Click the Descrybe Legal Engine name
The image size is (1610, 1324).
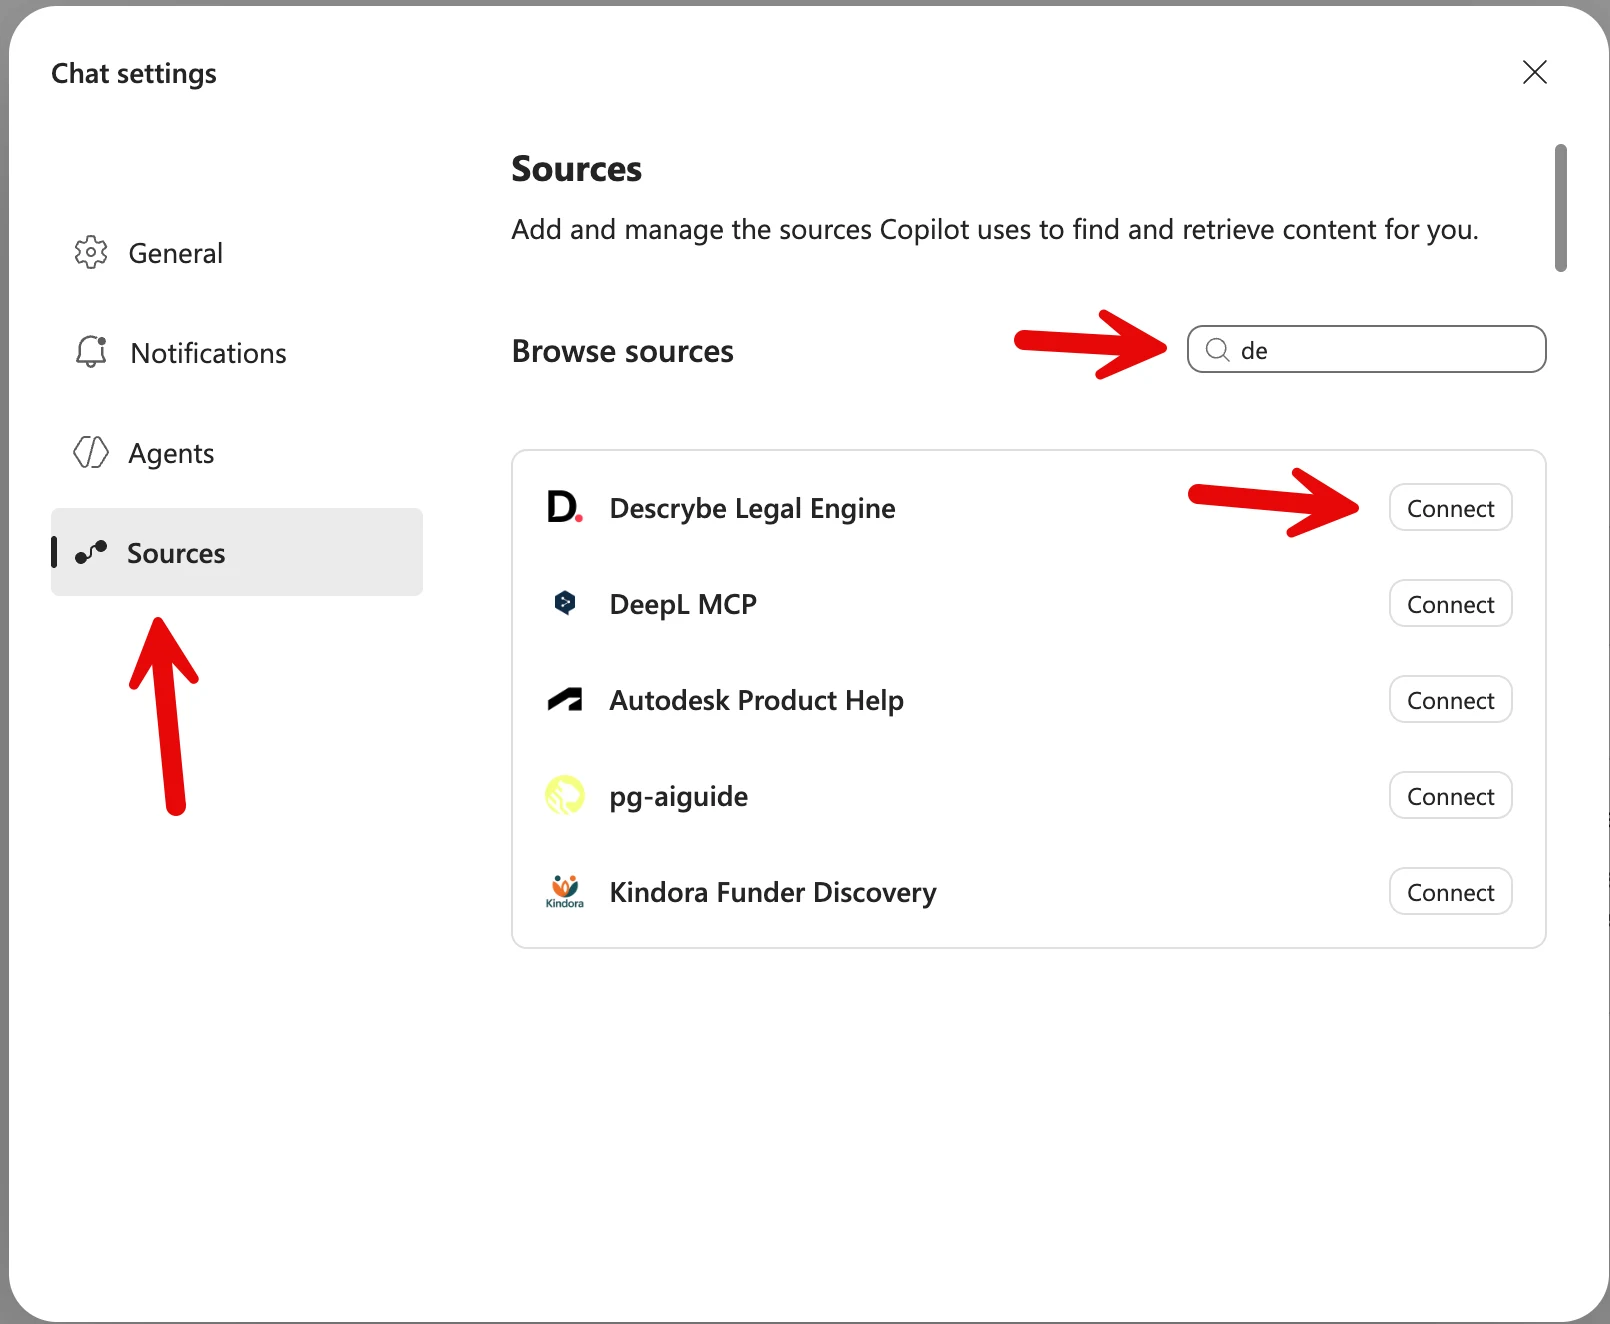click(x=752, y=508)
